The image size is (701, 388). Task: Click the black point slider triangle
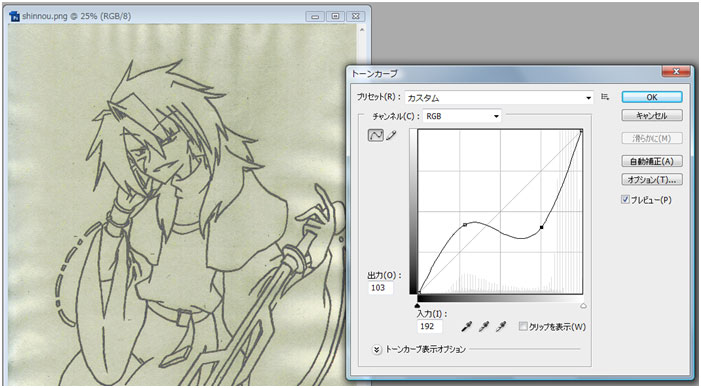point(417,306)
